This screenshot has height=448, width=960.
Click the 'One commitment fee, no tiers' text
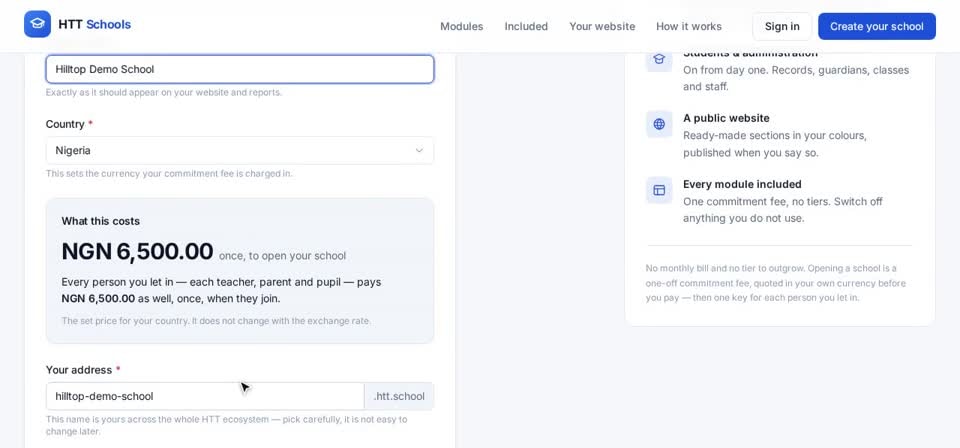pyautogui.click(x=783, y=210)
